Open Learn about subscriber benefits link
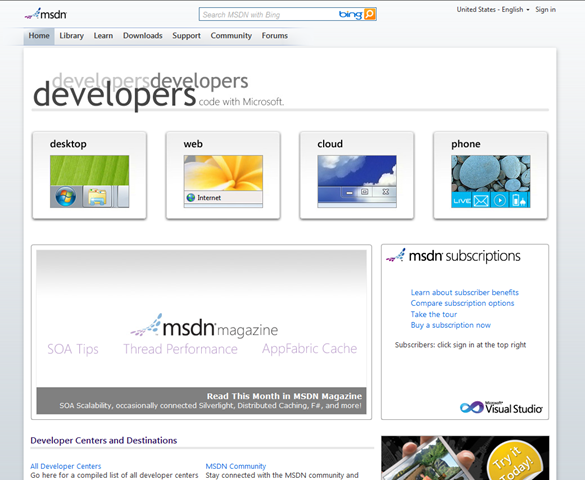The image size is (585, 480). point(464,292)
